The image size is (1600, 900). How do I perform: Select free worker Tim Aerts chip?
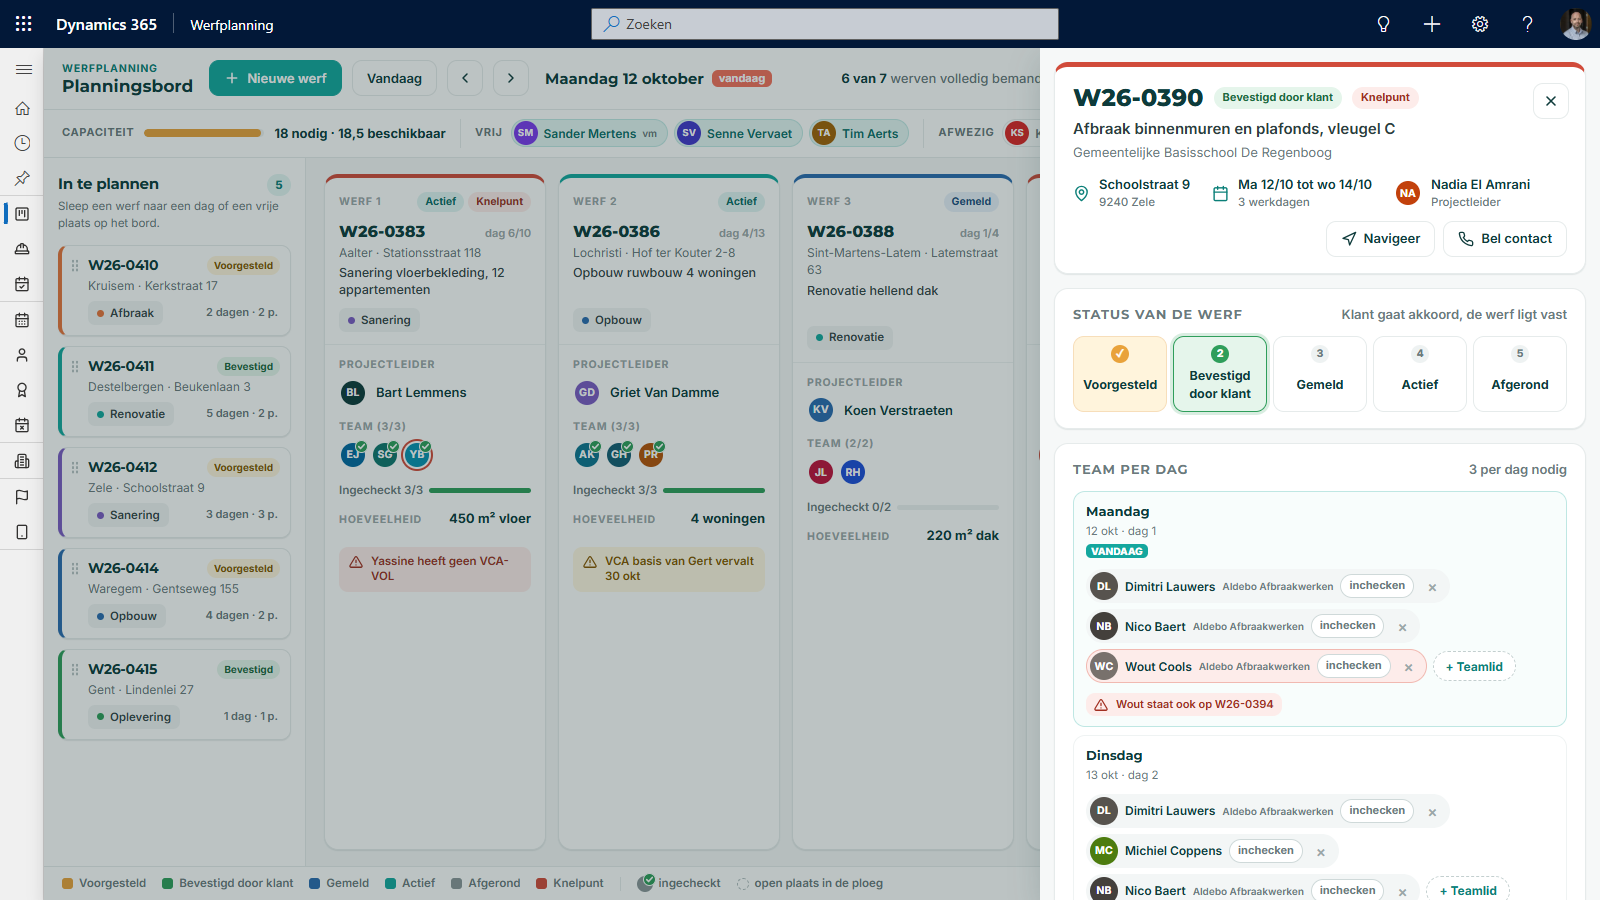[x=859, y=133]
